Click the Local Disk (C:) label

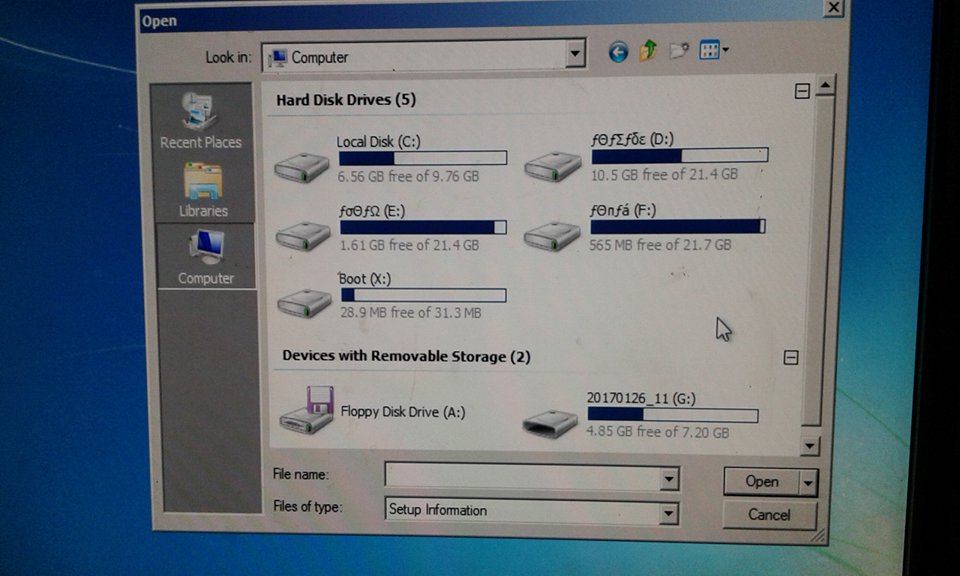(378, 142)
